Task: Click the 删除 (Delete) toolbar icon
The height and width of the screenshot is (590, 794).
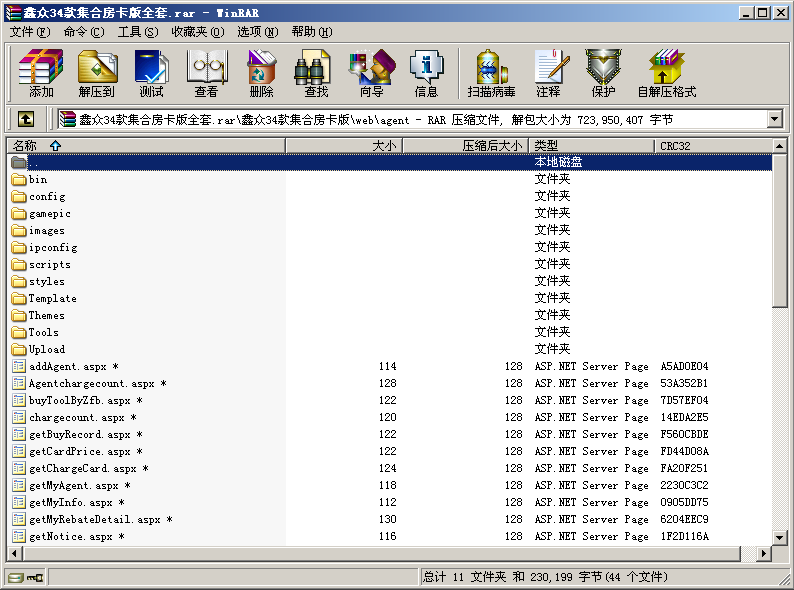Action: 261,74
